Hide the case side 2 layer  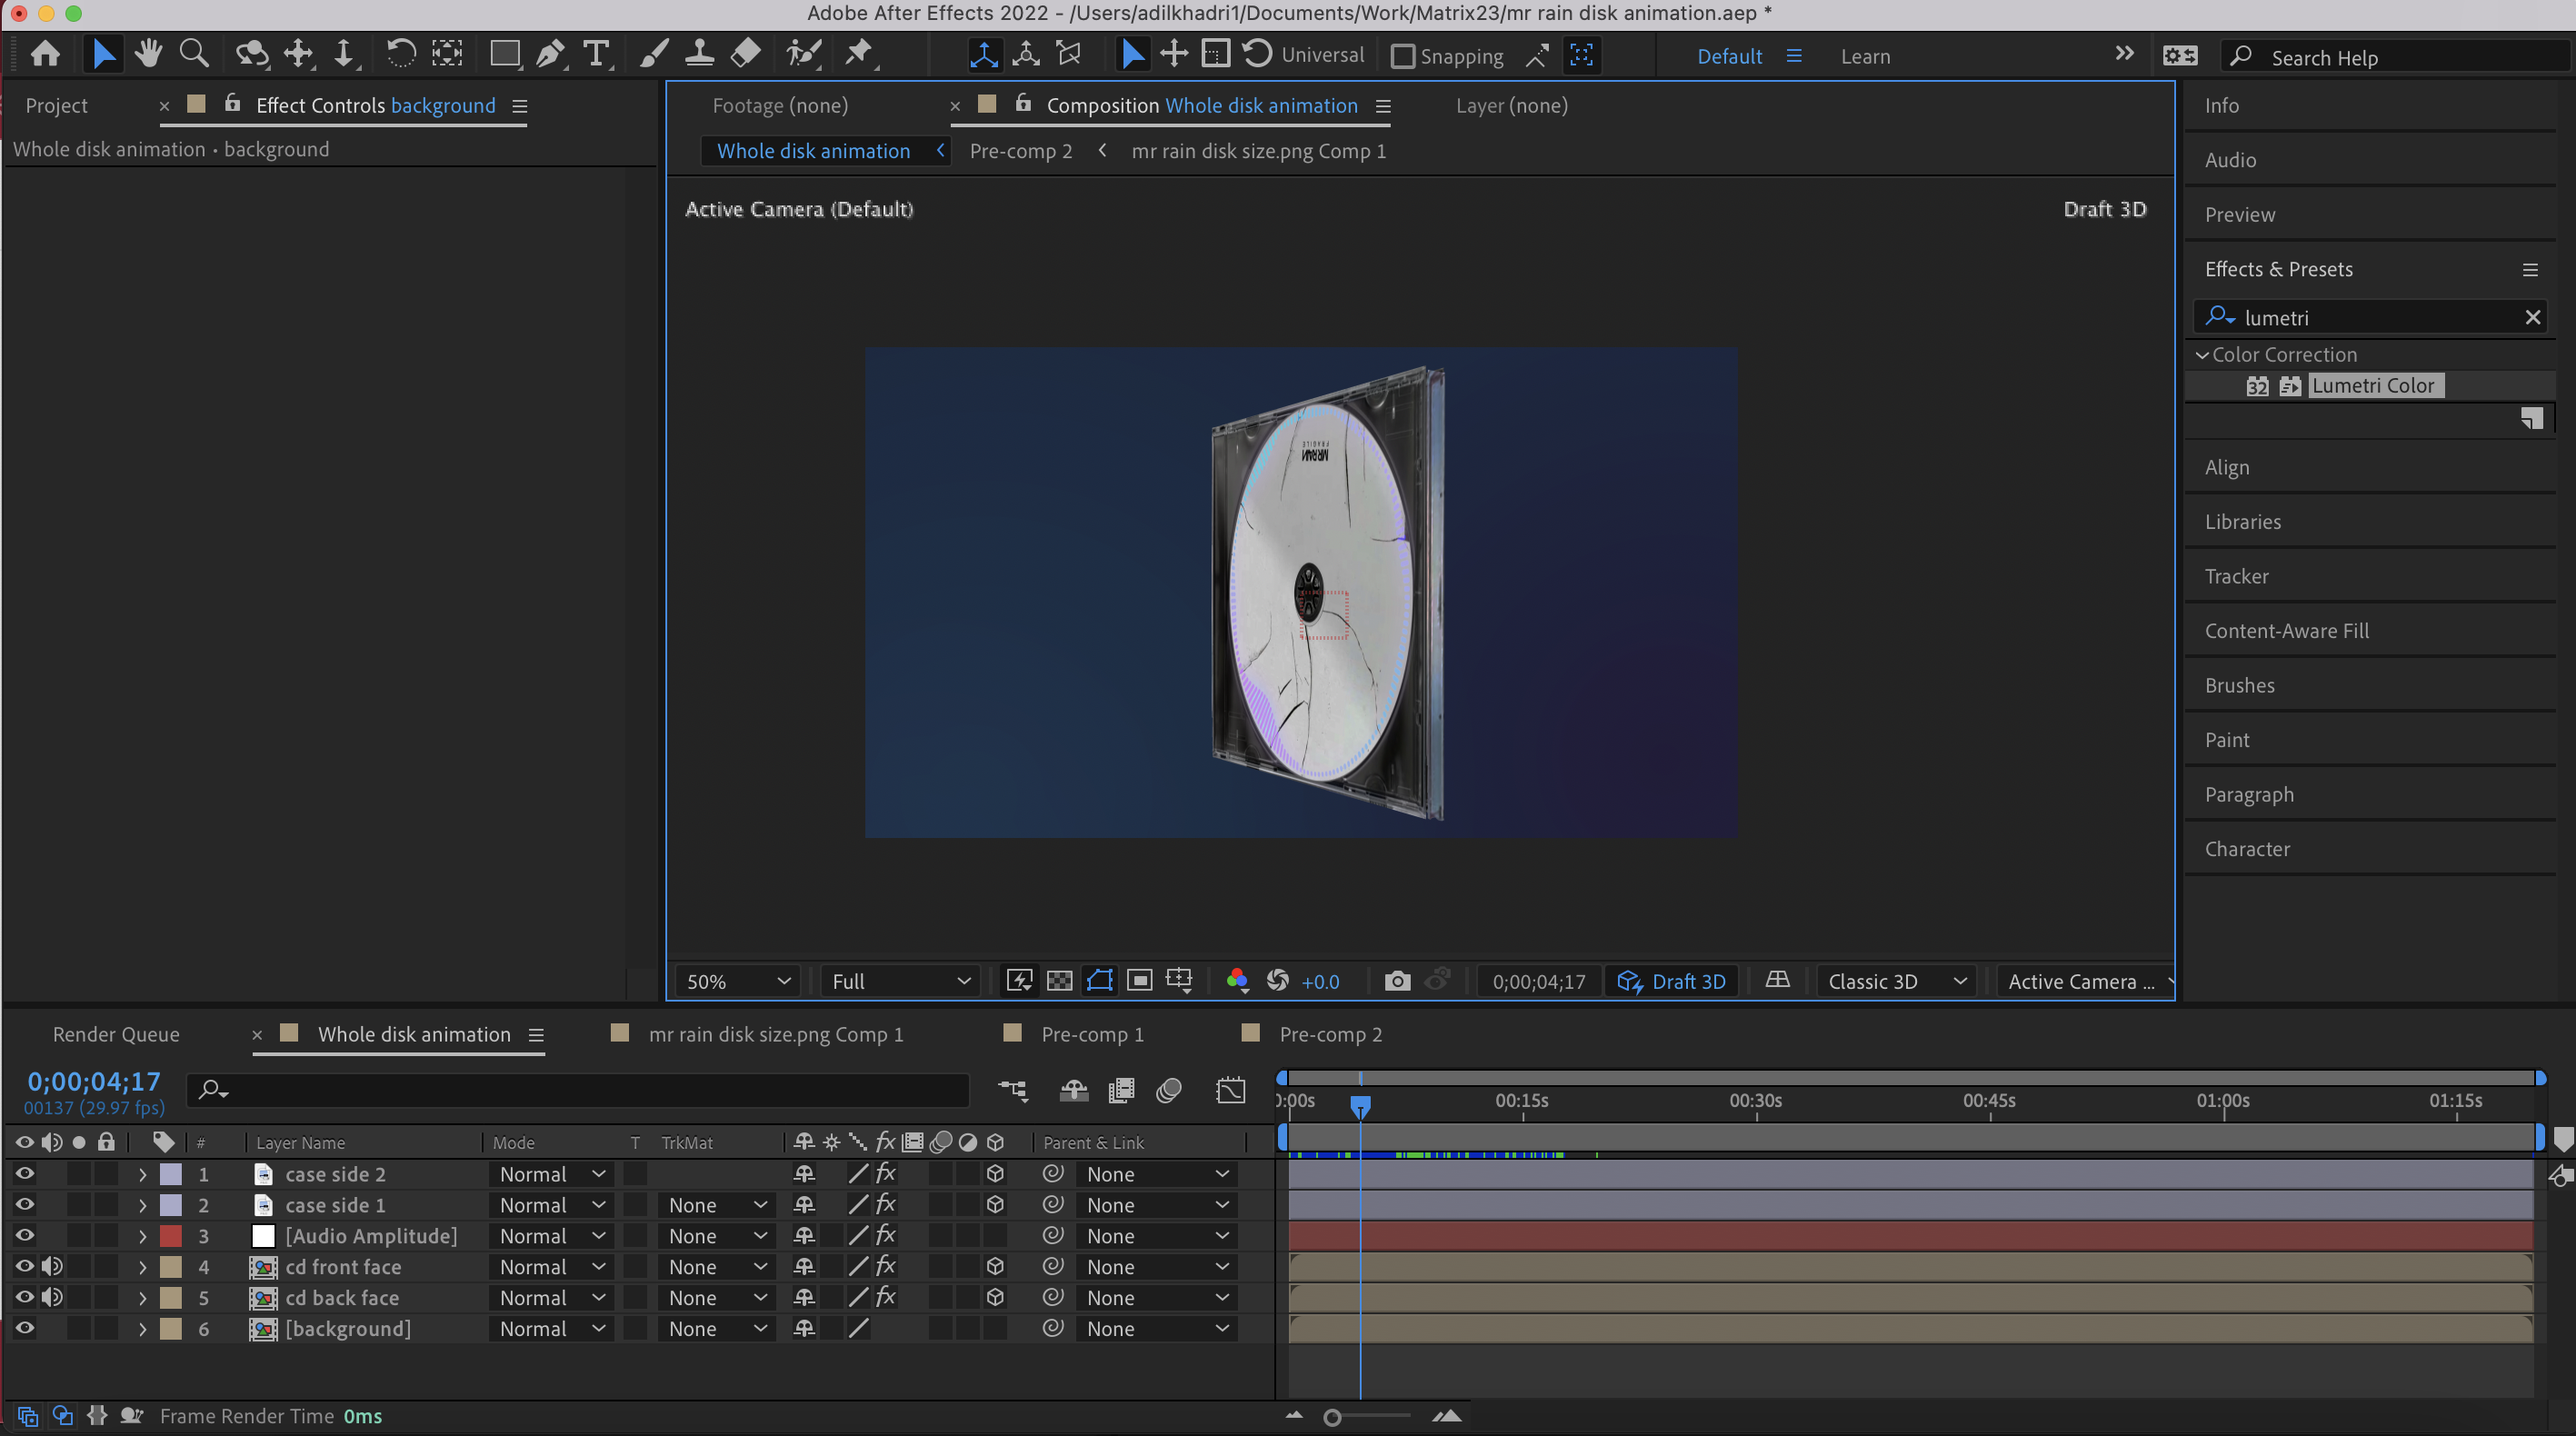click(24, 1174)
